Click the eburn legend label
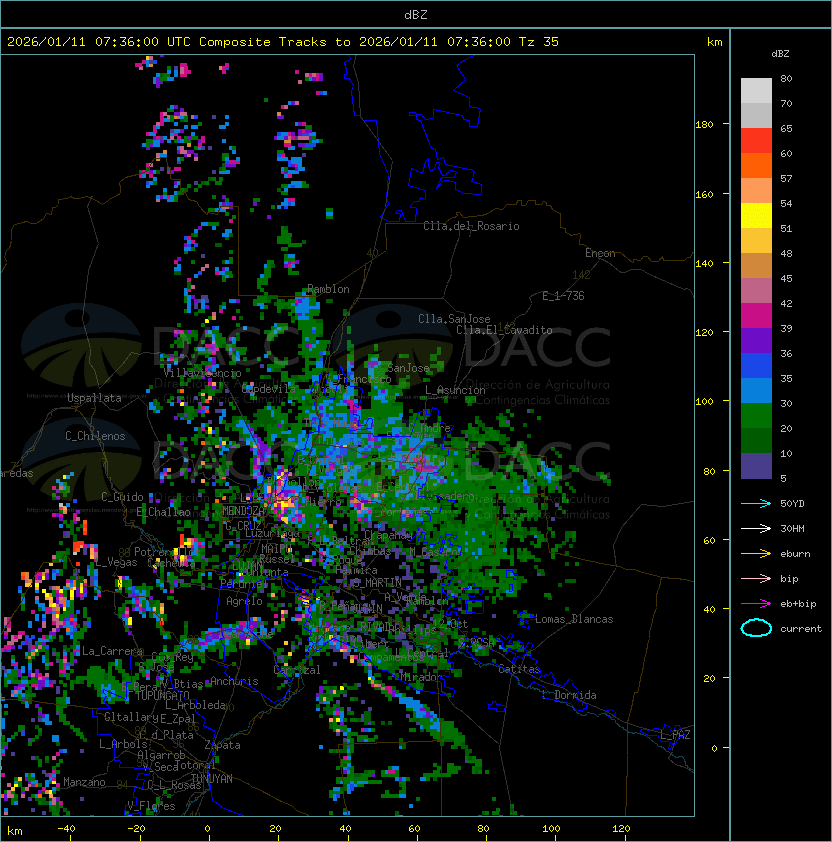The image size is (832, 842). [795, 554]
